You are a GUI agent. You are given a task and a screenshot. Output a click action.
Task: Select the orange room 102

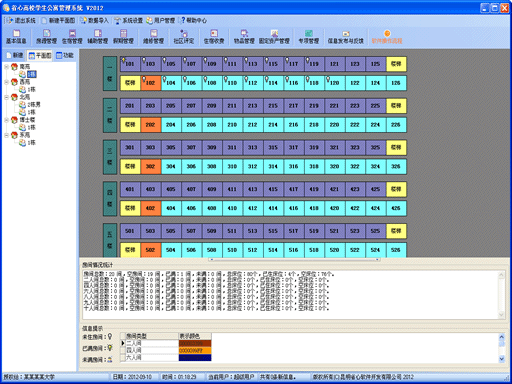[x=151, y=83]
